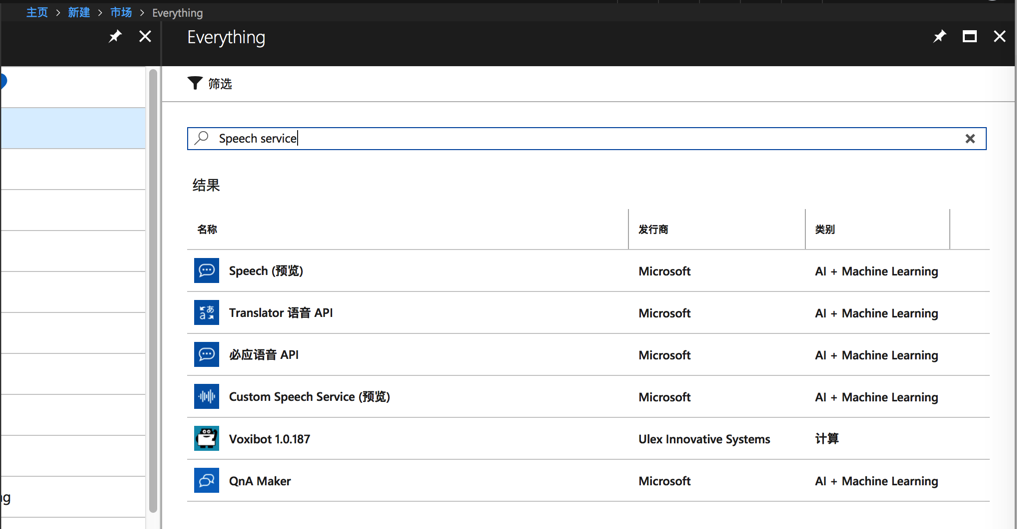The height and width of the screenshot is (529, 1017).
Task: Sort results by the 发行商 column
Action: (x=653, y=230)
